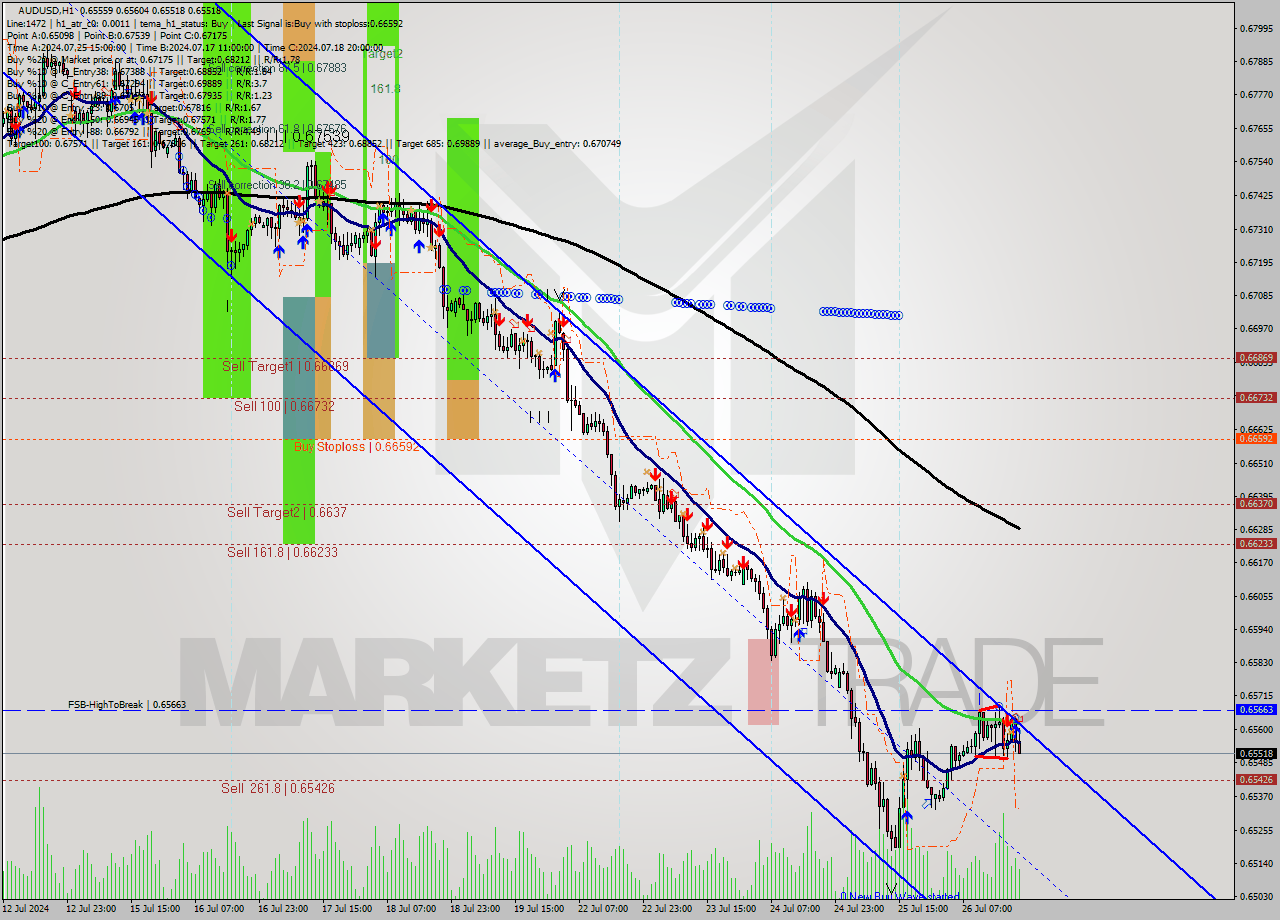Click the 18 Jul 23:00 time label
The height and width of the screenshot is (920, 1280).
click(474, 909)
